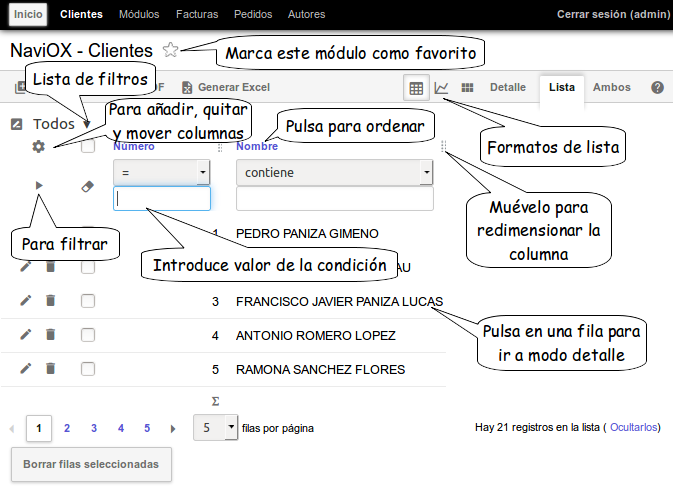Click Generar Excel action
This screenshot has width=673, height=486.
pos(234,87)
